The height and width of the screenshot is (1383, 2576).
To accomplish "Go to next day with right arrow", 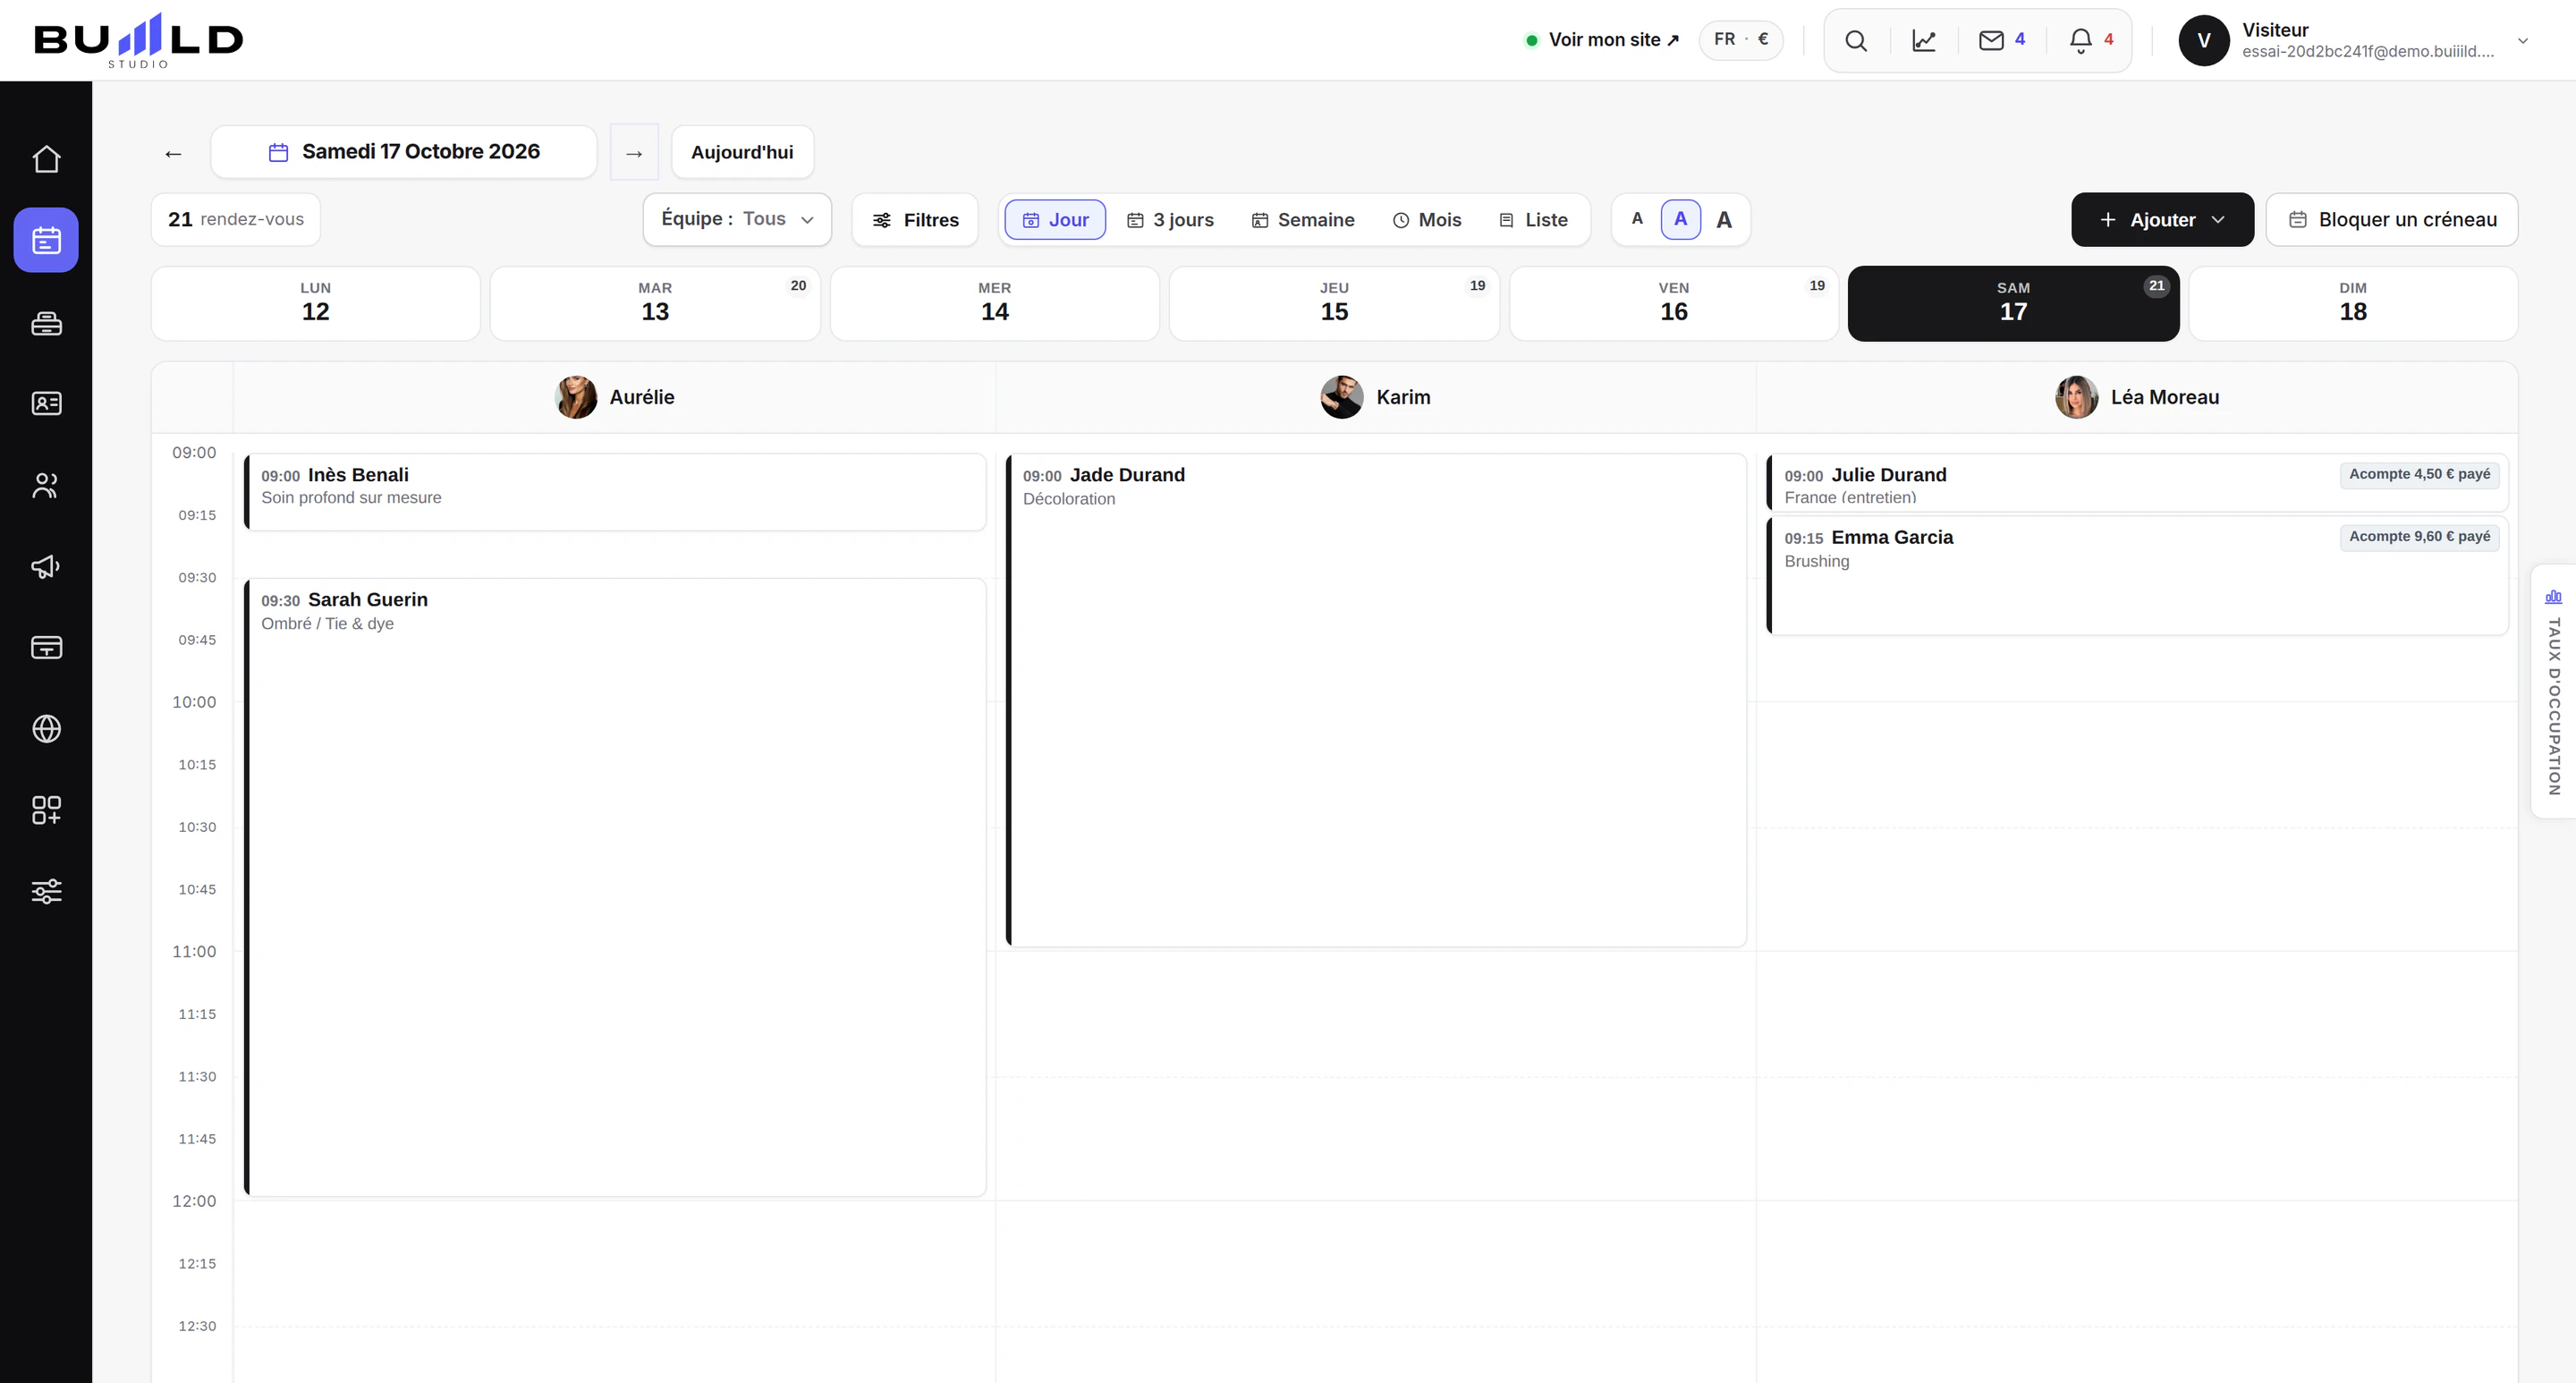I will coord(634,153).
